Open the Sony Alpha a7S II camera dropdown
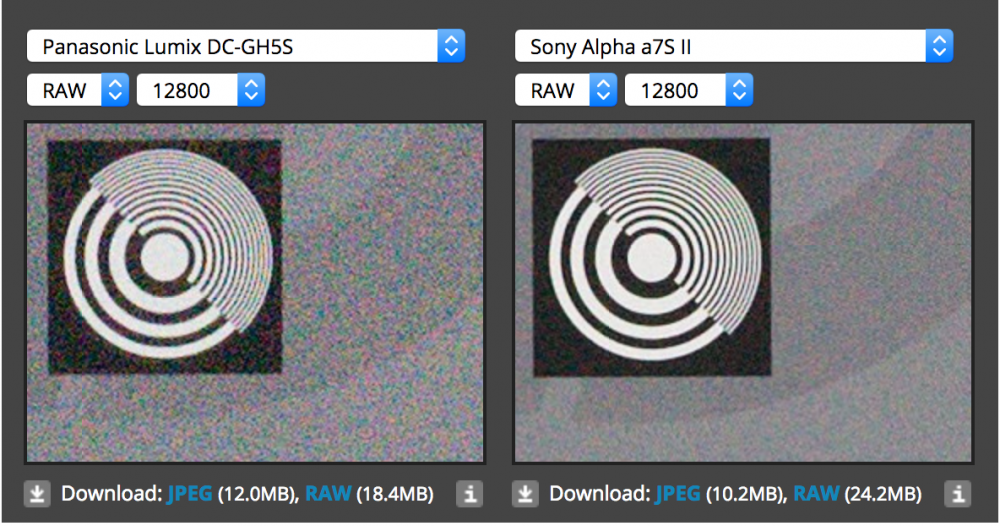The height and width of the screenshot is (526, 1000). [x=733, y=46]
